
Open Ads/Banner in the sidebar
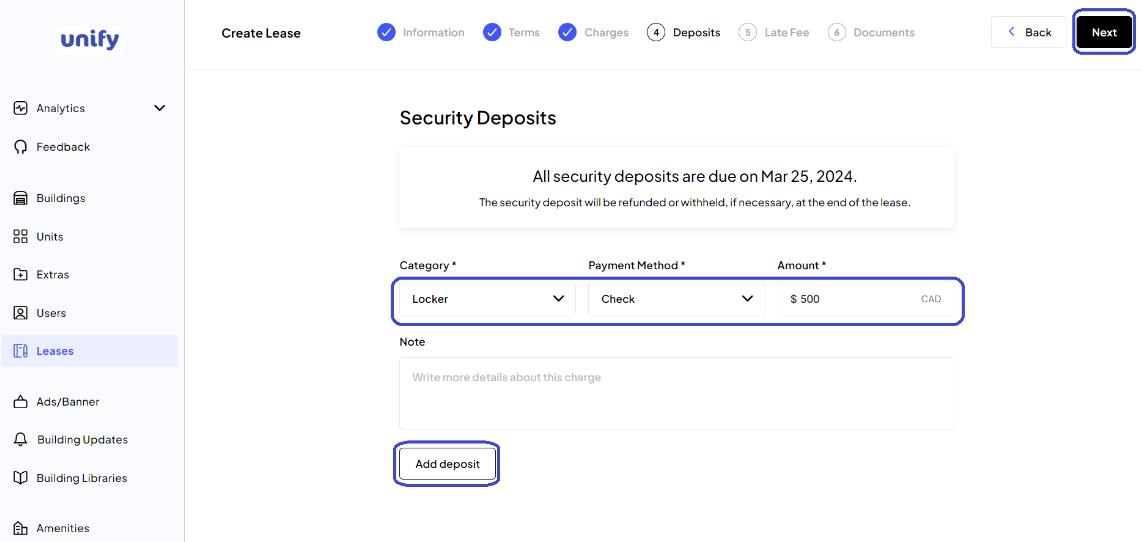[x=90, y=401]
